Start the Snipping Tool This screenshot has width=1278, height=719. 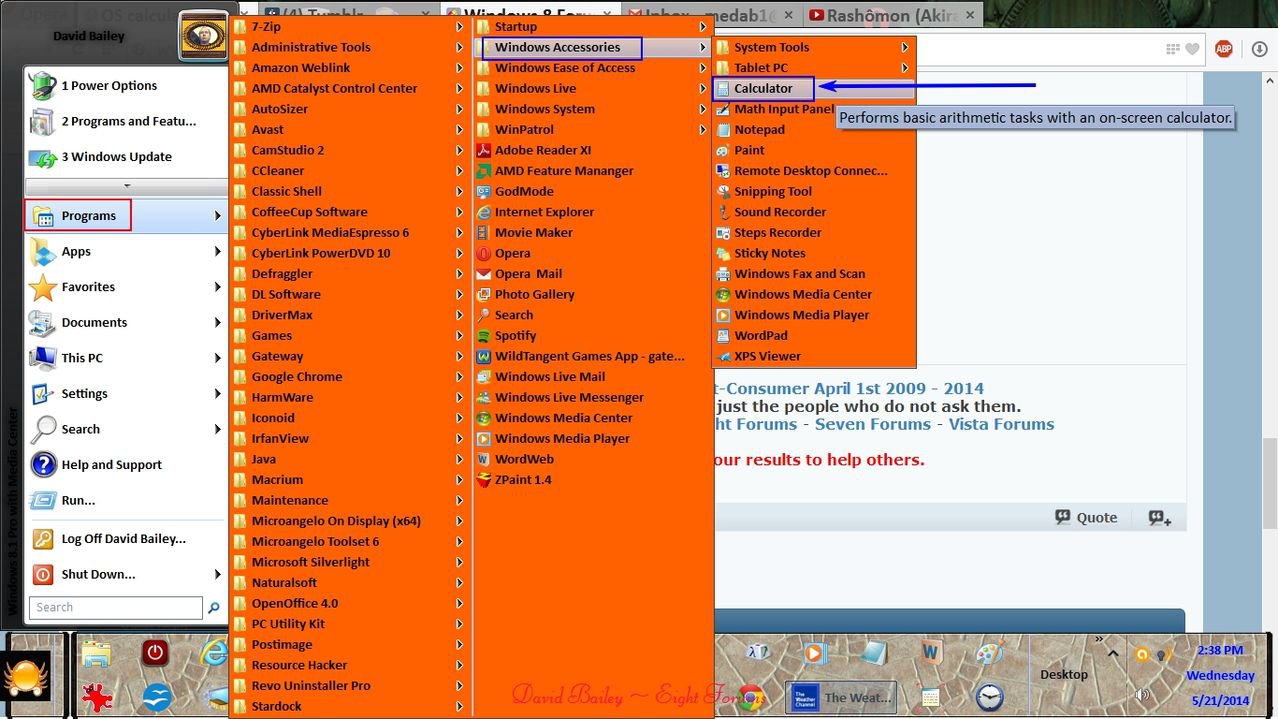(x=773, y=192)
